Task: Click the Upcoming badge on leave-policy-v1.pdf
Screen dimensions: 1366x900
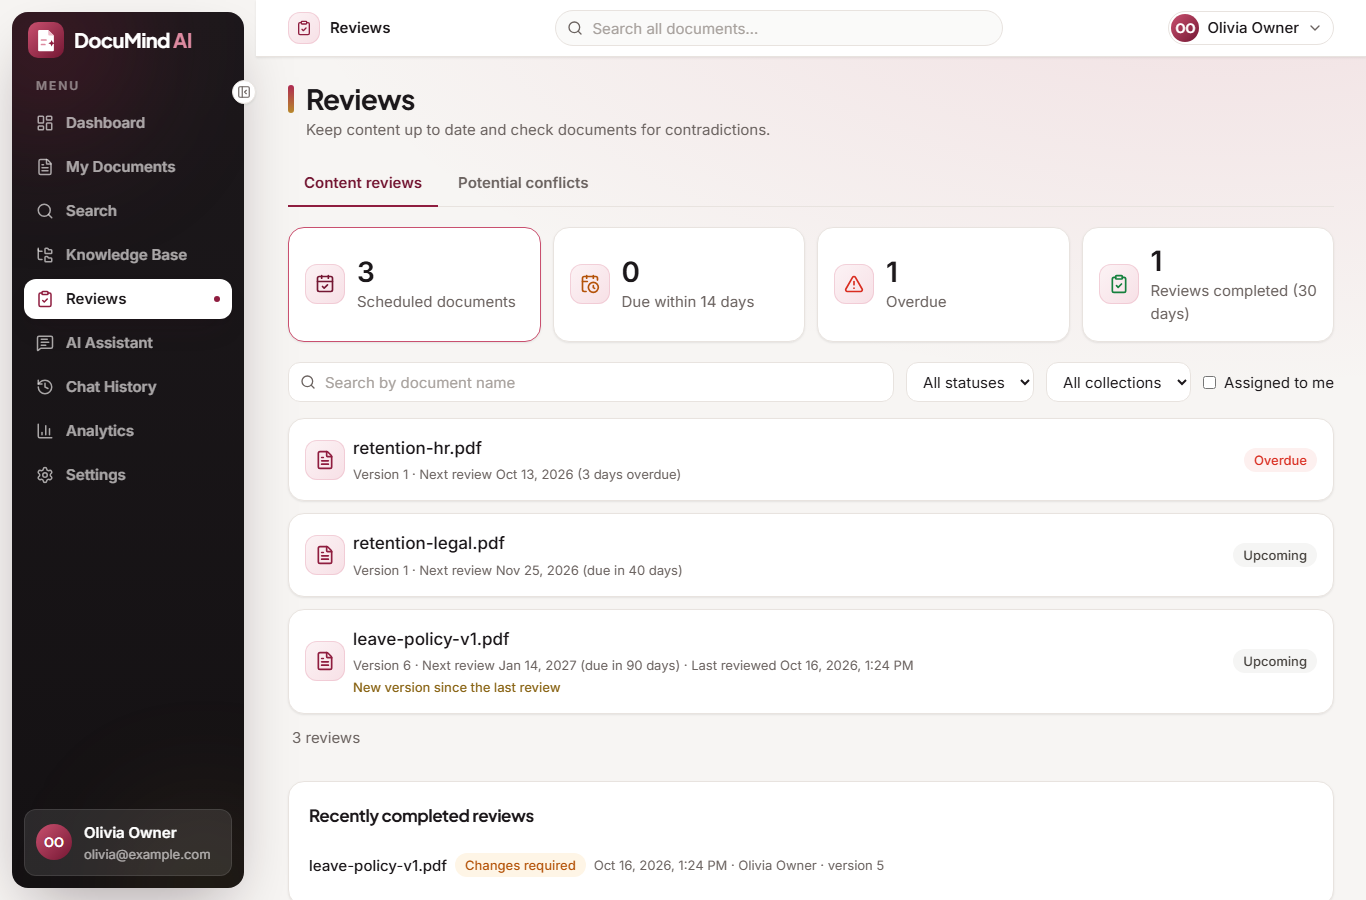Action: [x=1275, y=661]
